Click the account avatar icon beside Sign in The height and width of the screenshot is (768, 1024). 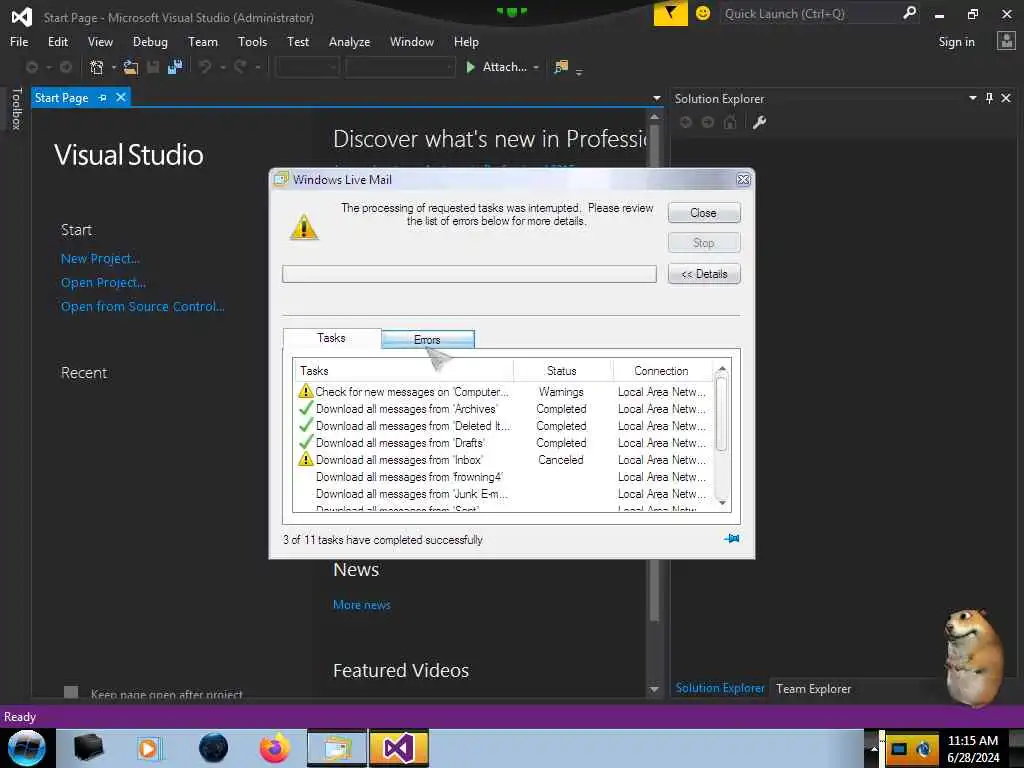point(1006,41)
